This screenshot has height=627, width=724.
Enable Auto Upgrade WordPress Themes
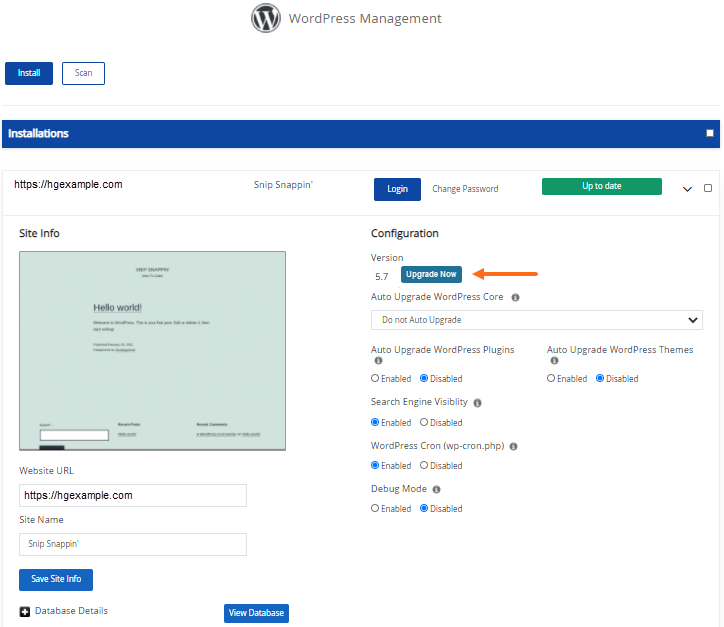coord(551,378)
